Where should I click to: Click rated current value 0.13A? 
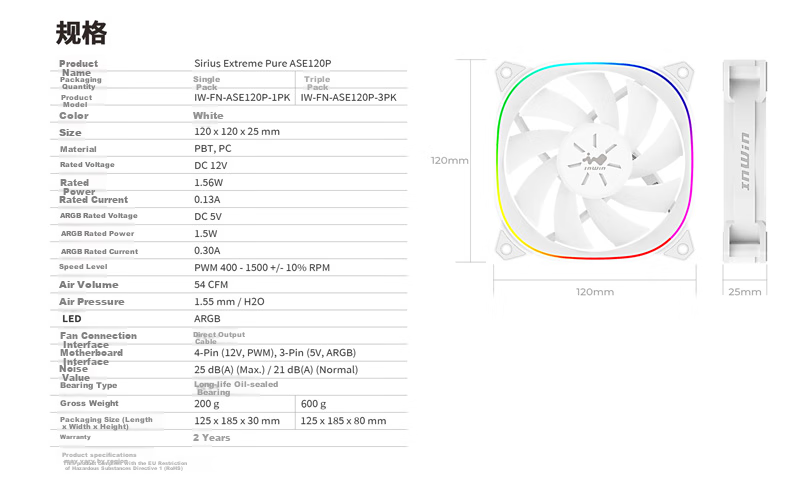[x=207, y=200]
